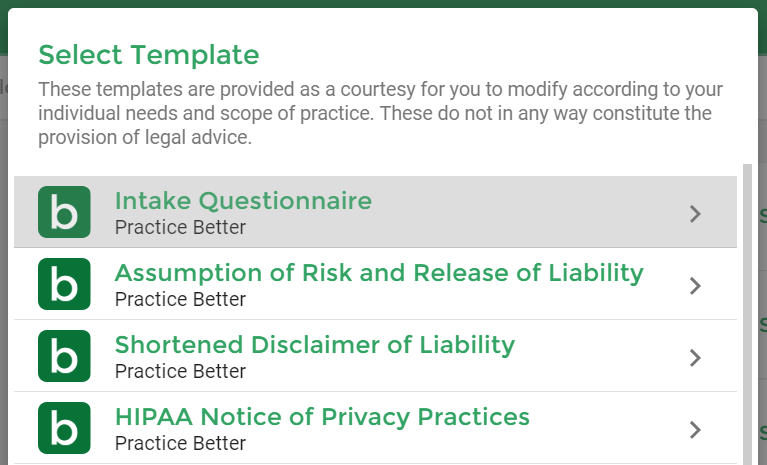The width and height of the screenshot is (767, 465).
Task: Select Shortened Disclaimer of Liability template
Action: [x=315, y=345]
